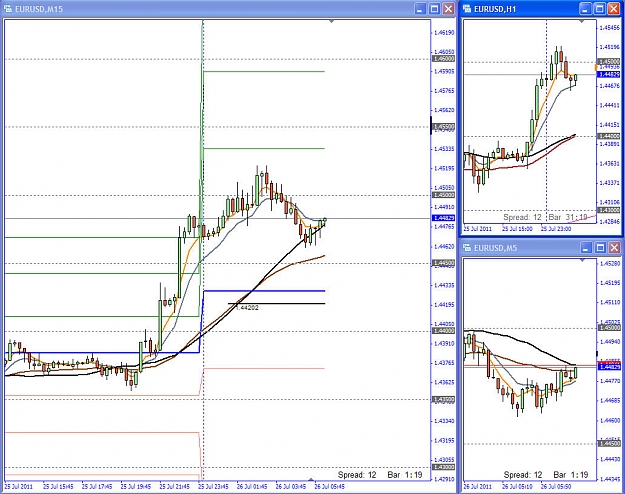Click the 26 Jul 05:45 label on M15 time axis
Screen dimensions: 625x494
coord(330,486)
